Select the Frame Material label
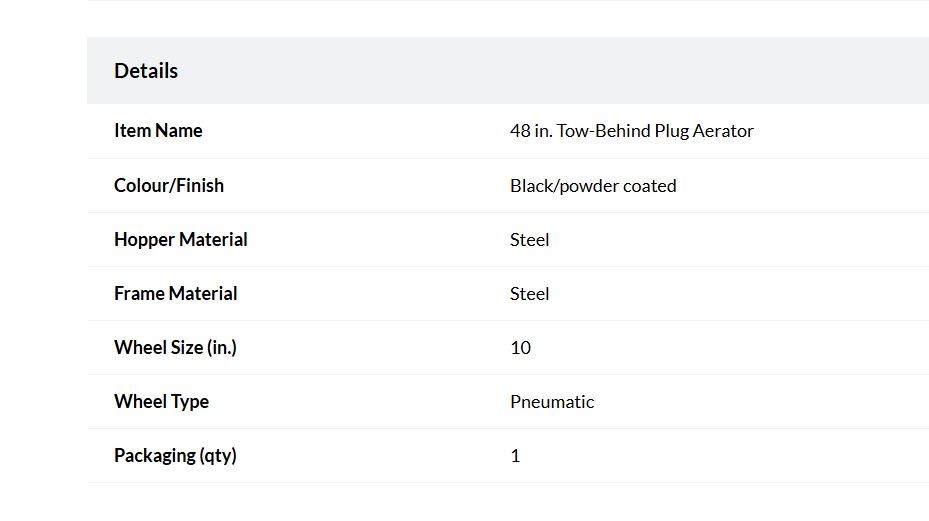 [x=175, y=293]
